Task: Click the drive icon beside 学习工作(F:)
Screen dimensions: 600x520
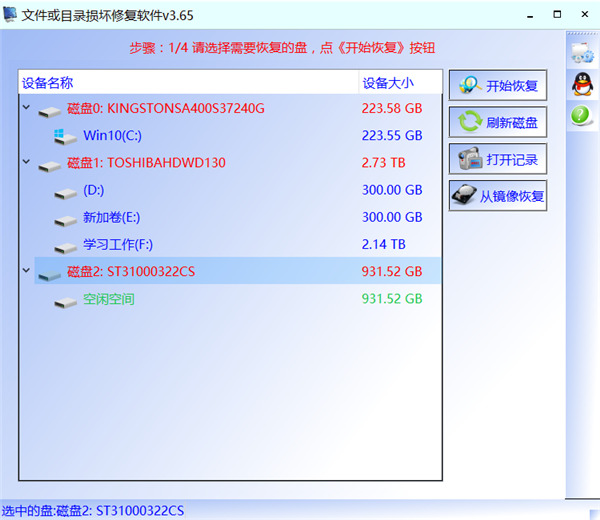Action: [65, 248]
